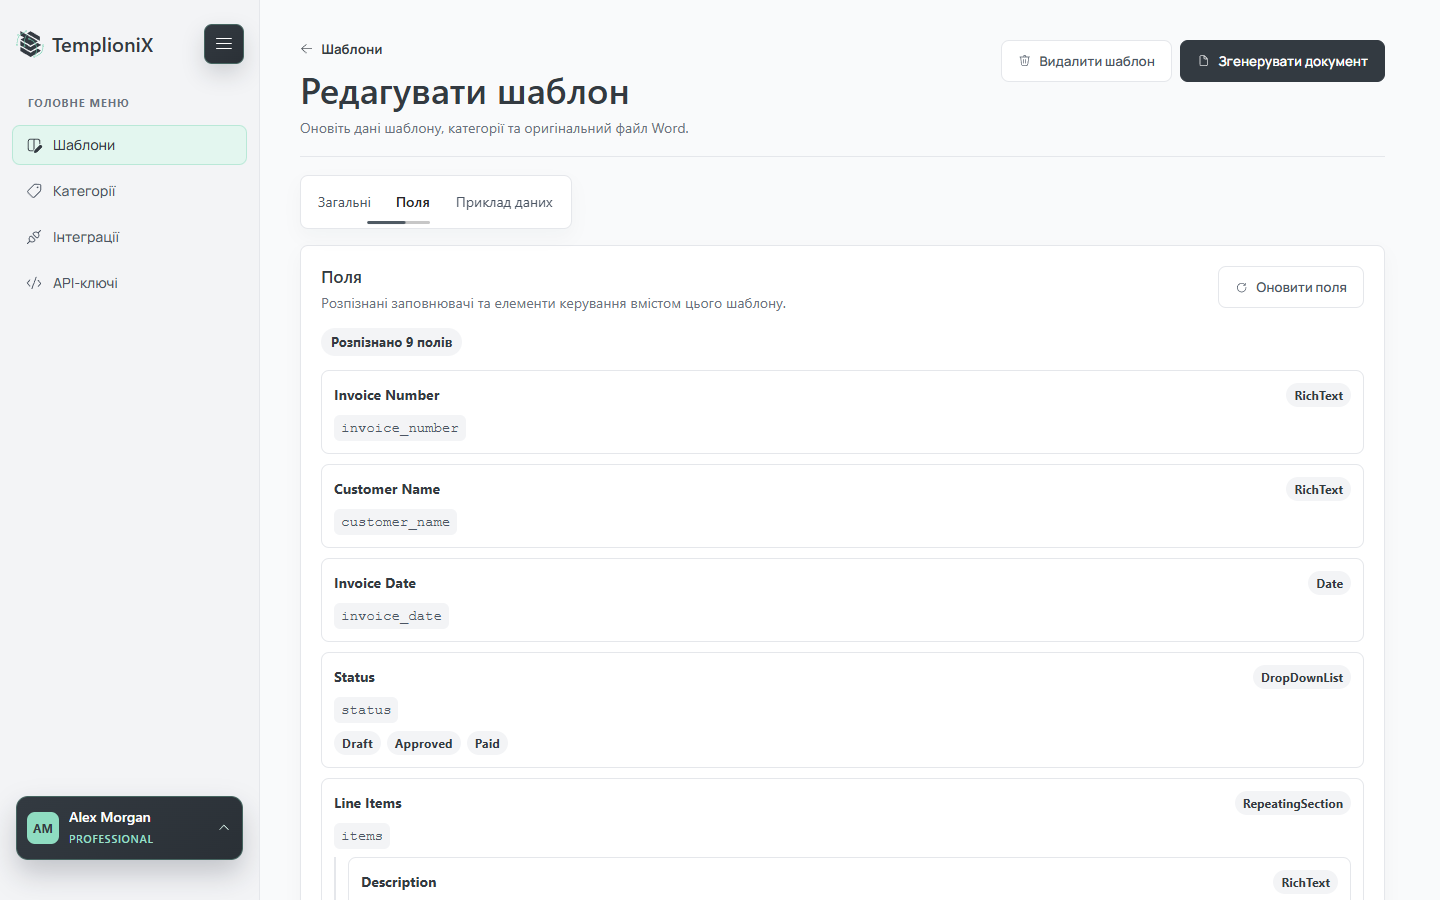Click the trash icon on Видалити шаблон
The image size is (1440, 900).
point(1025,61)
